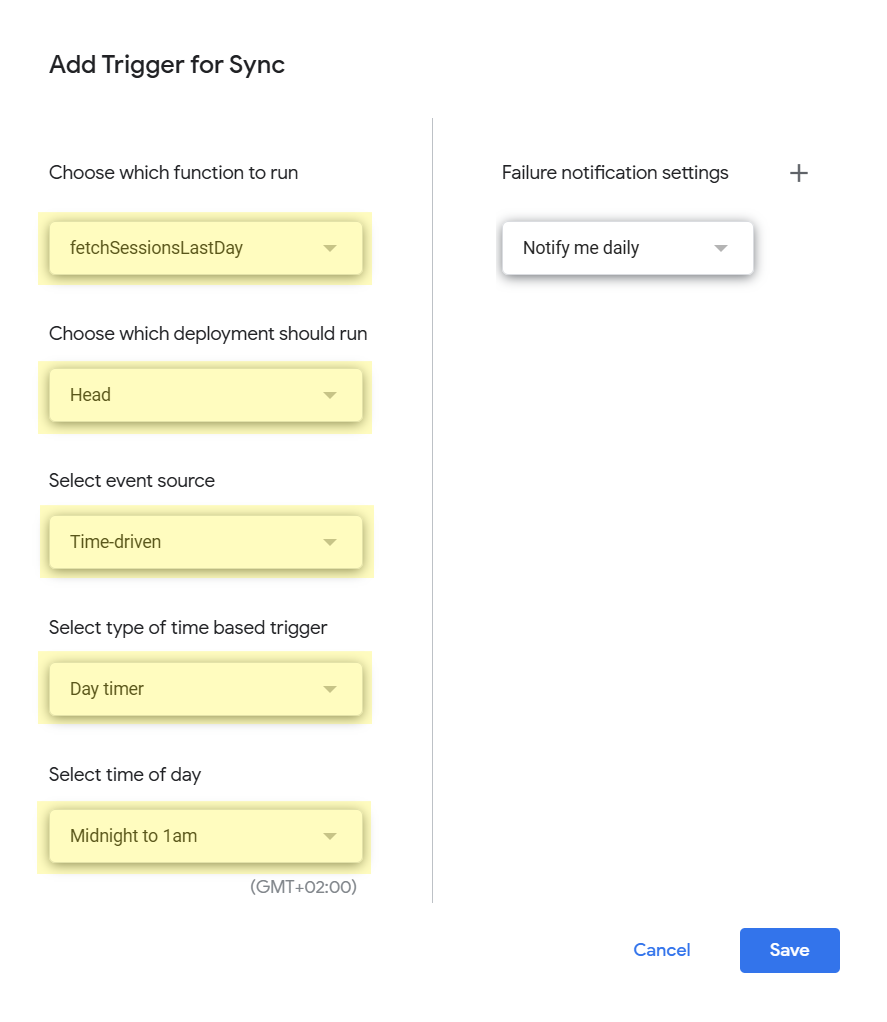
Task: Click the Select event source label
Action: coord(132,481)
